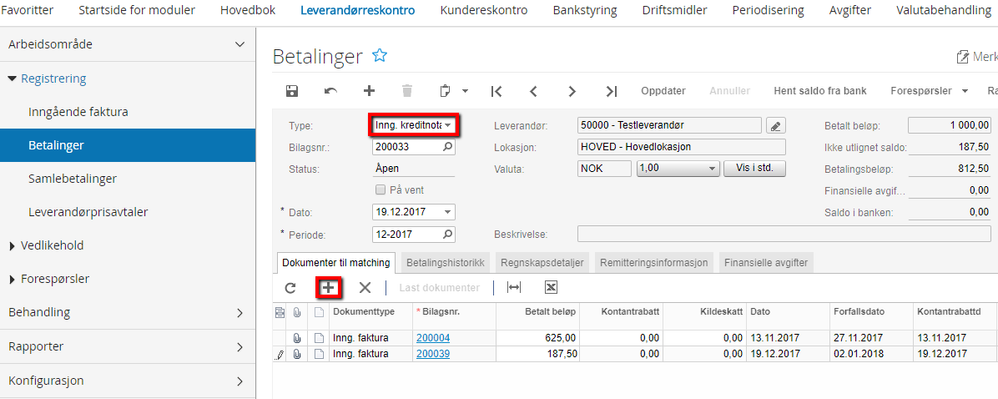
Task: Click note icon on row 200039
Action: click(319, 354)
